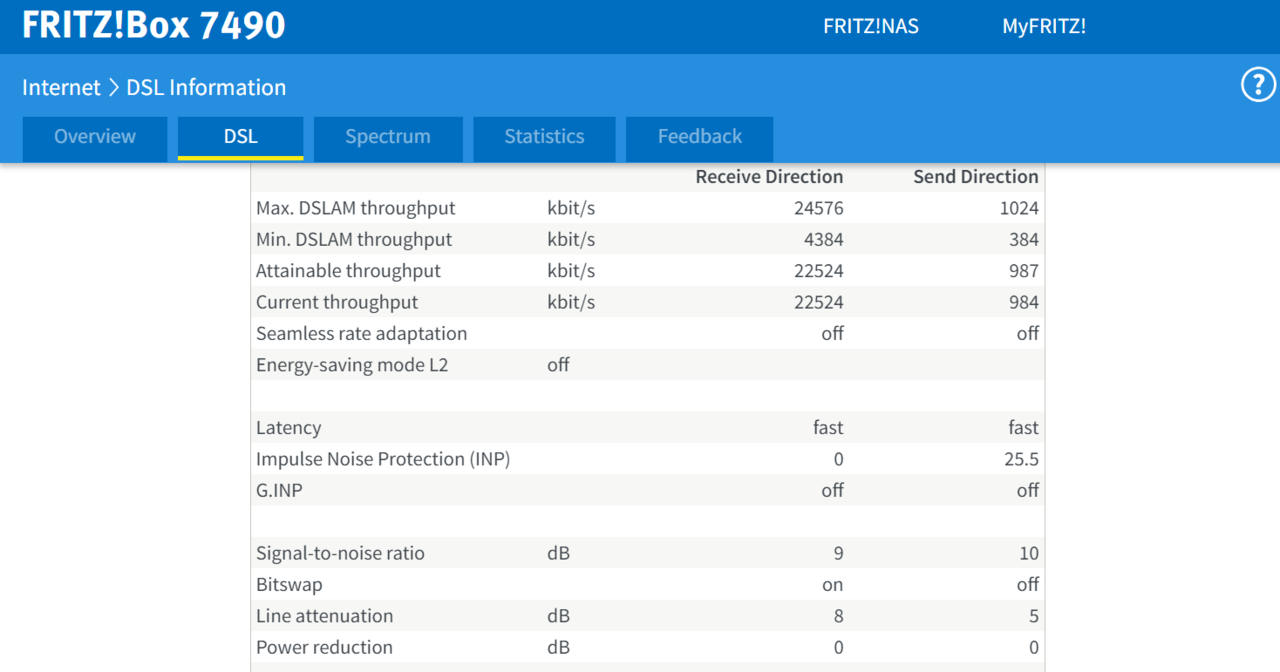Click the Receive Direction column header
This screenshot has height=672, width=1280.
tap(769, 177)
